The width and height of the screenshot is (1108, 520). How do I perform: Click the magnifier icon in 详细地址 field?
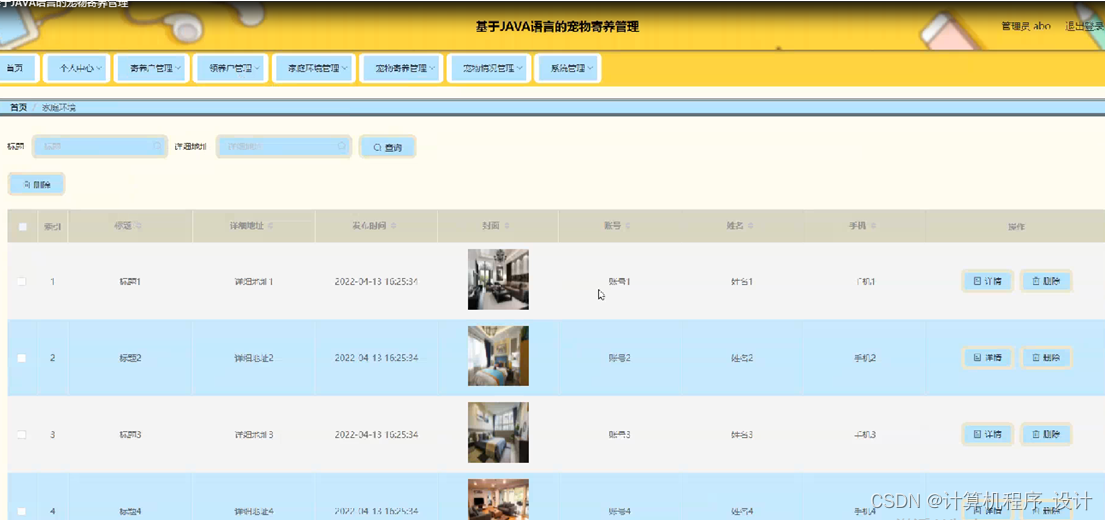click(x=341, y=146)
